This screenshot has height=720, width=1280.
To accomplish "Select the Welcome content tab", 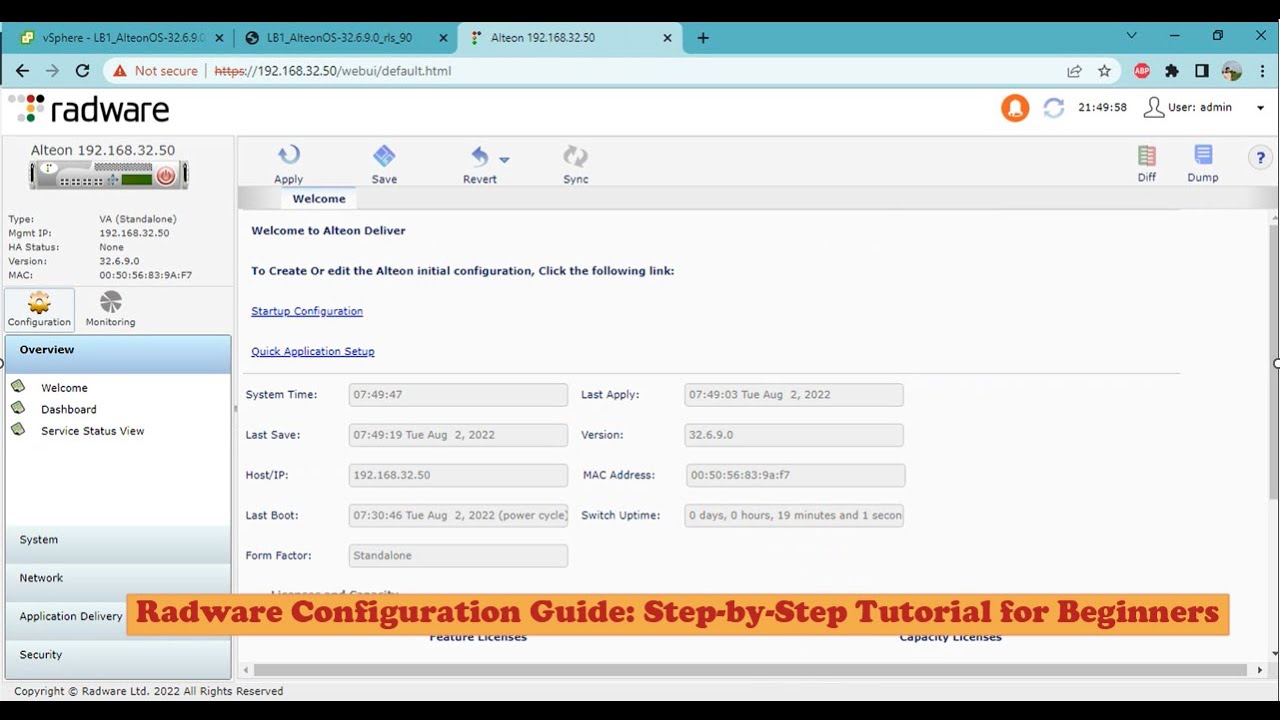I will coord(319,199).
